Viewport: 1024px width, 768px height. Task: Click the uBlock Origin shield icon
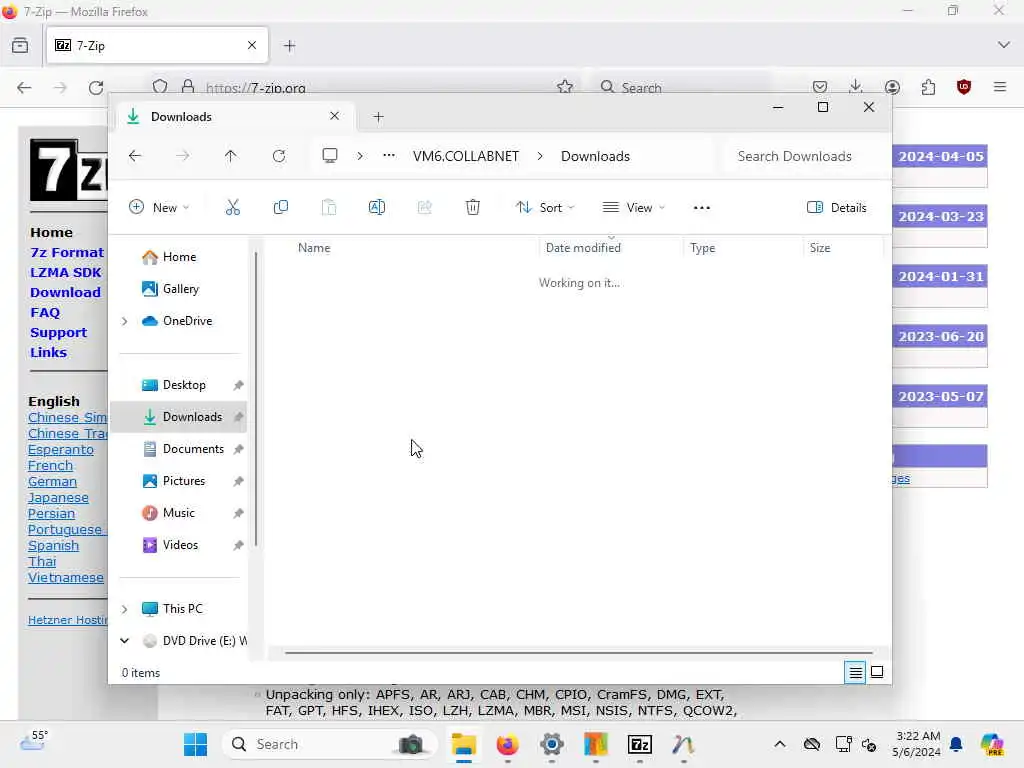point(964,87)
